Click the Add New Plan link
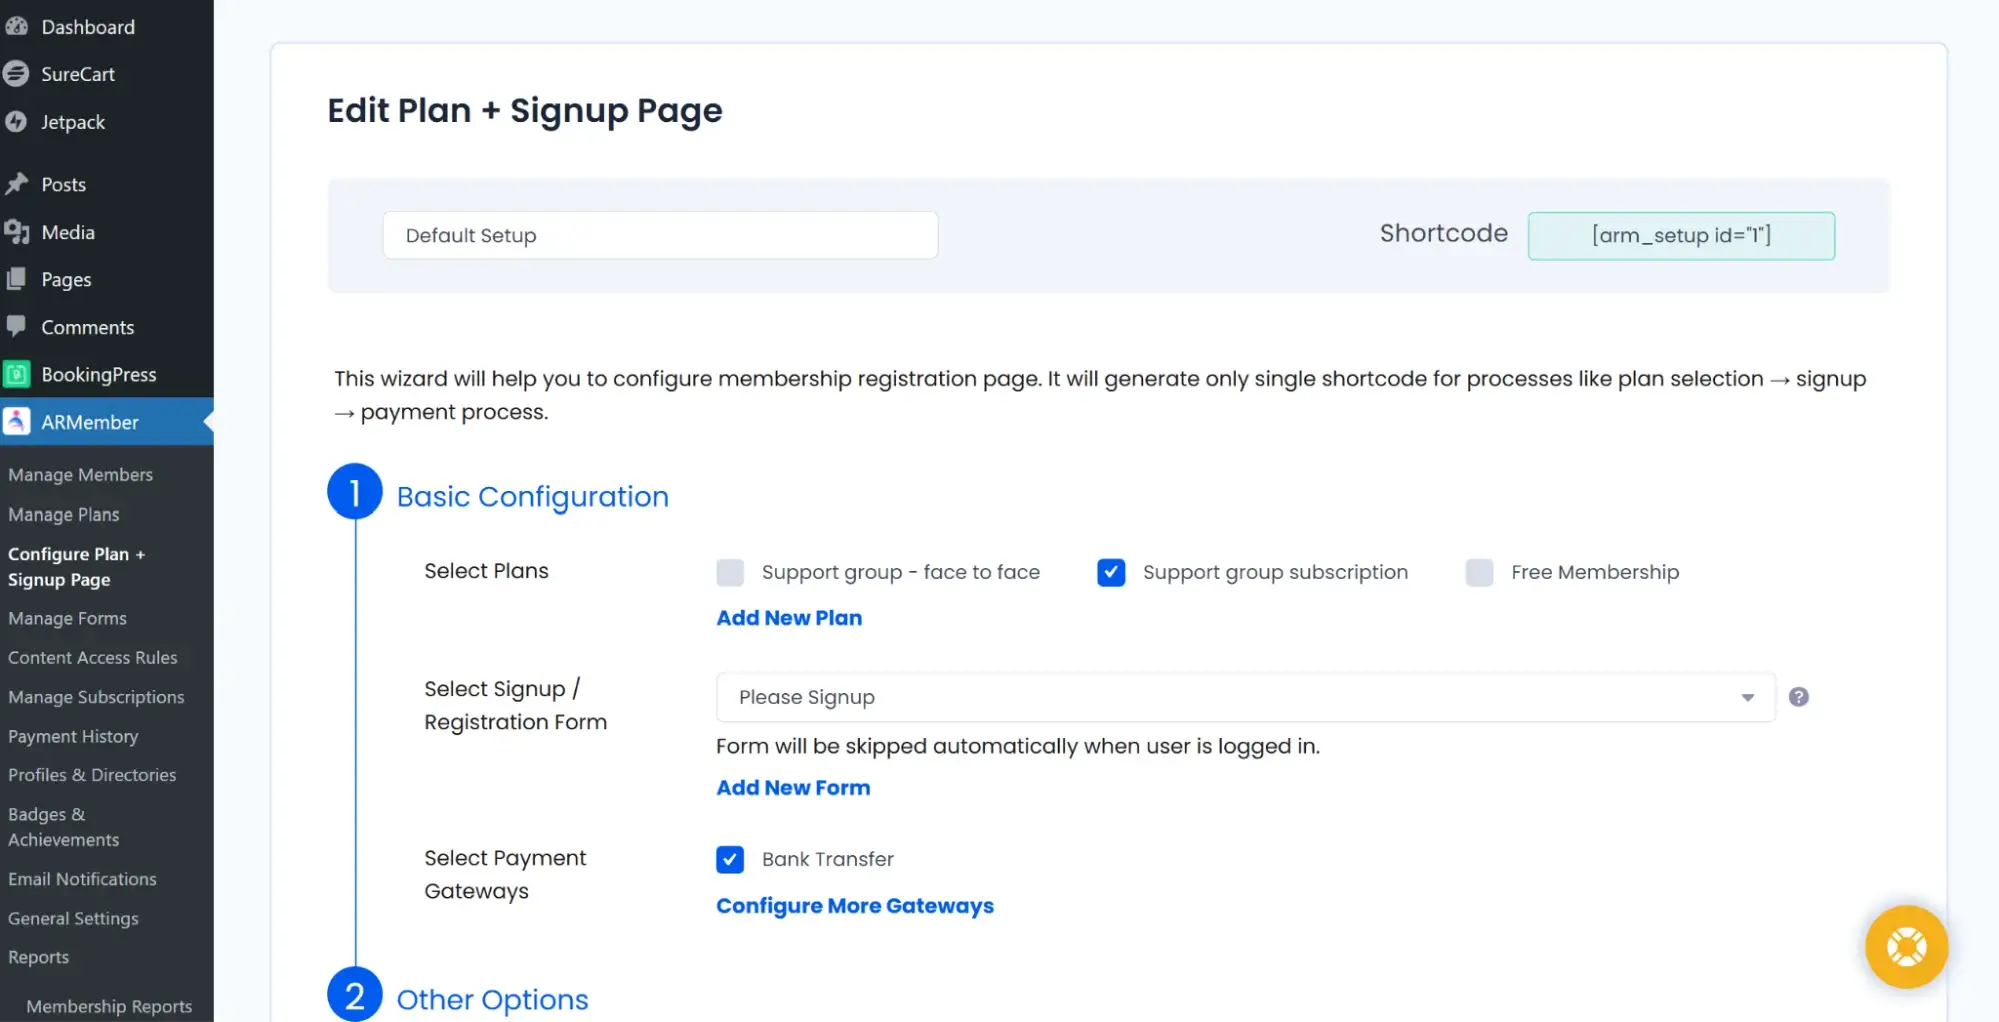This screenshot has height=1022, width=1999. click(x=789, y=618)
